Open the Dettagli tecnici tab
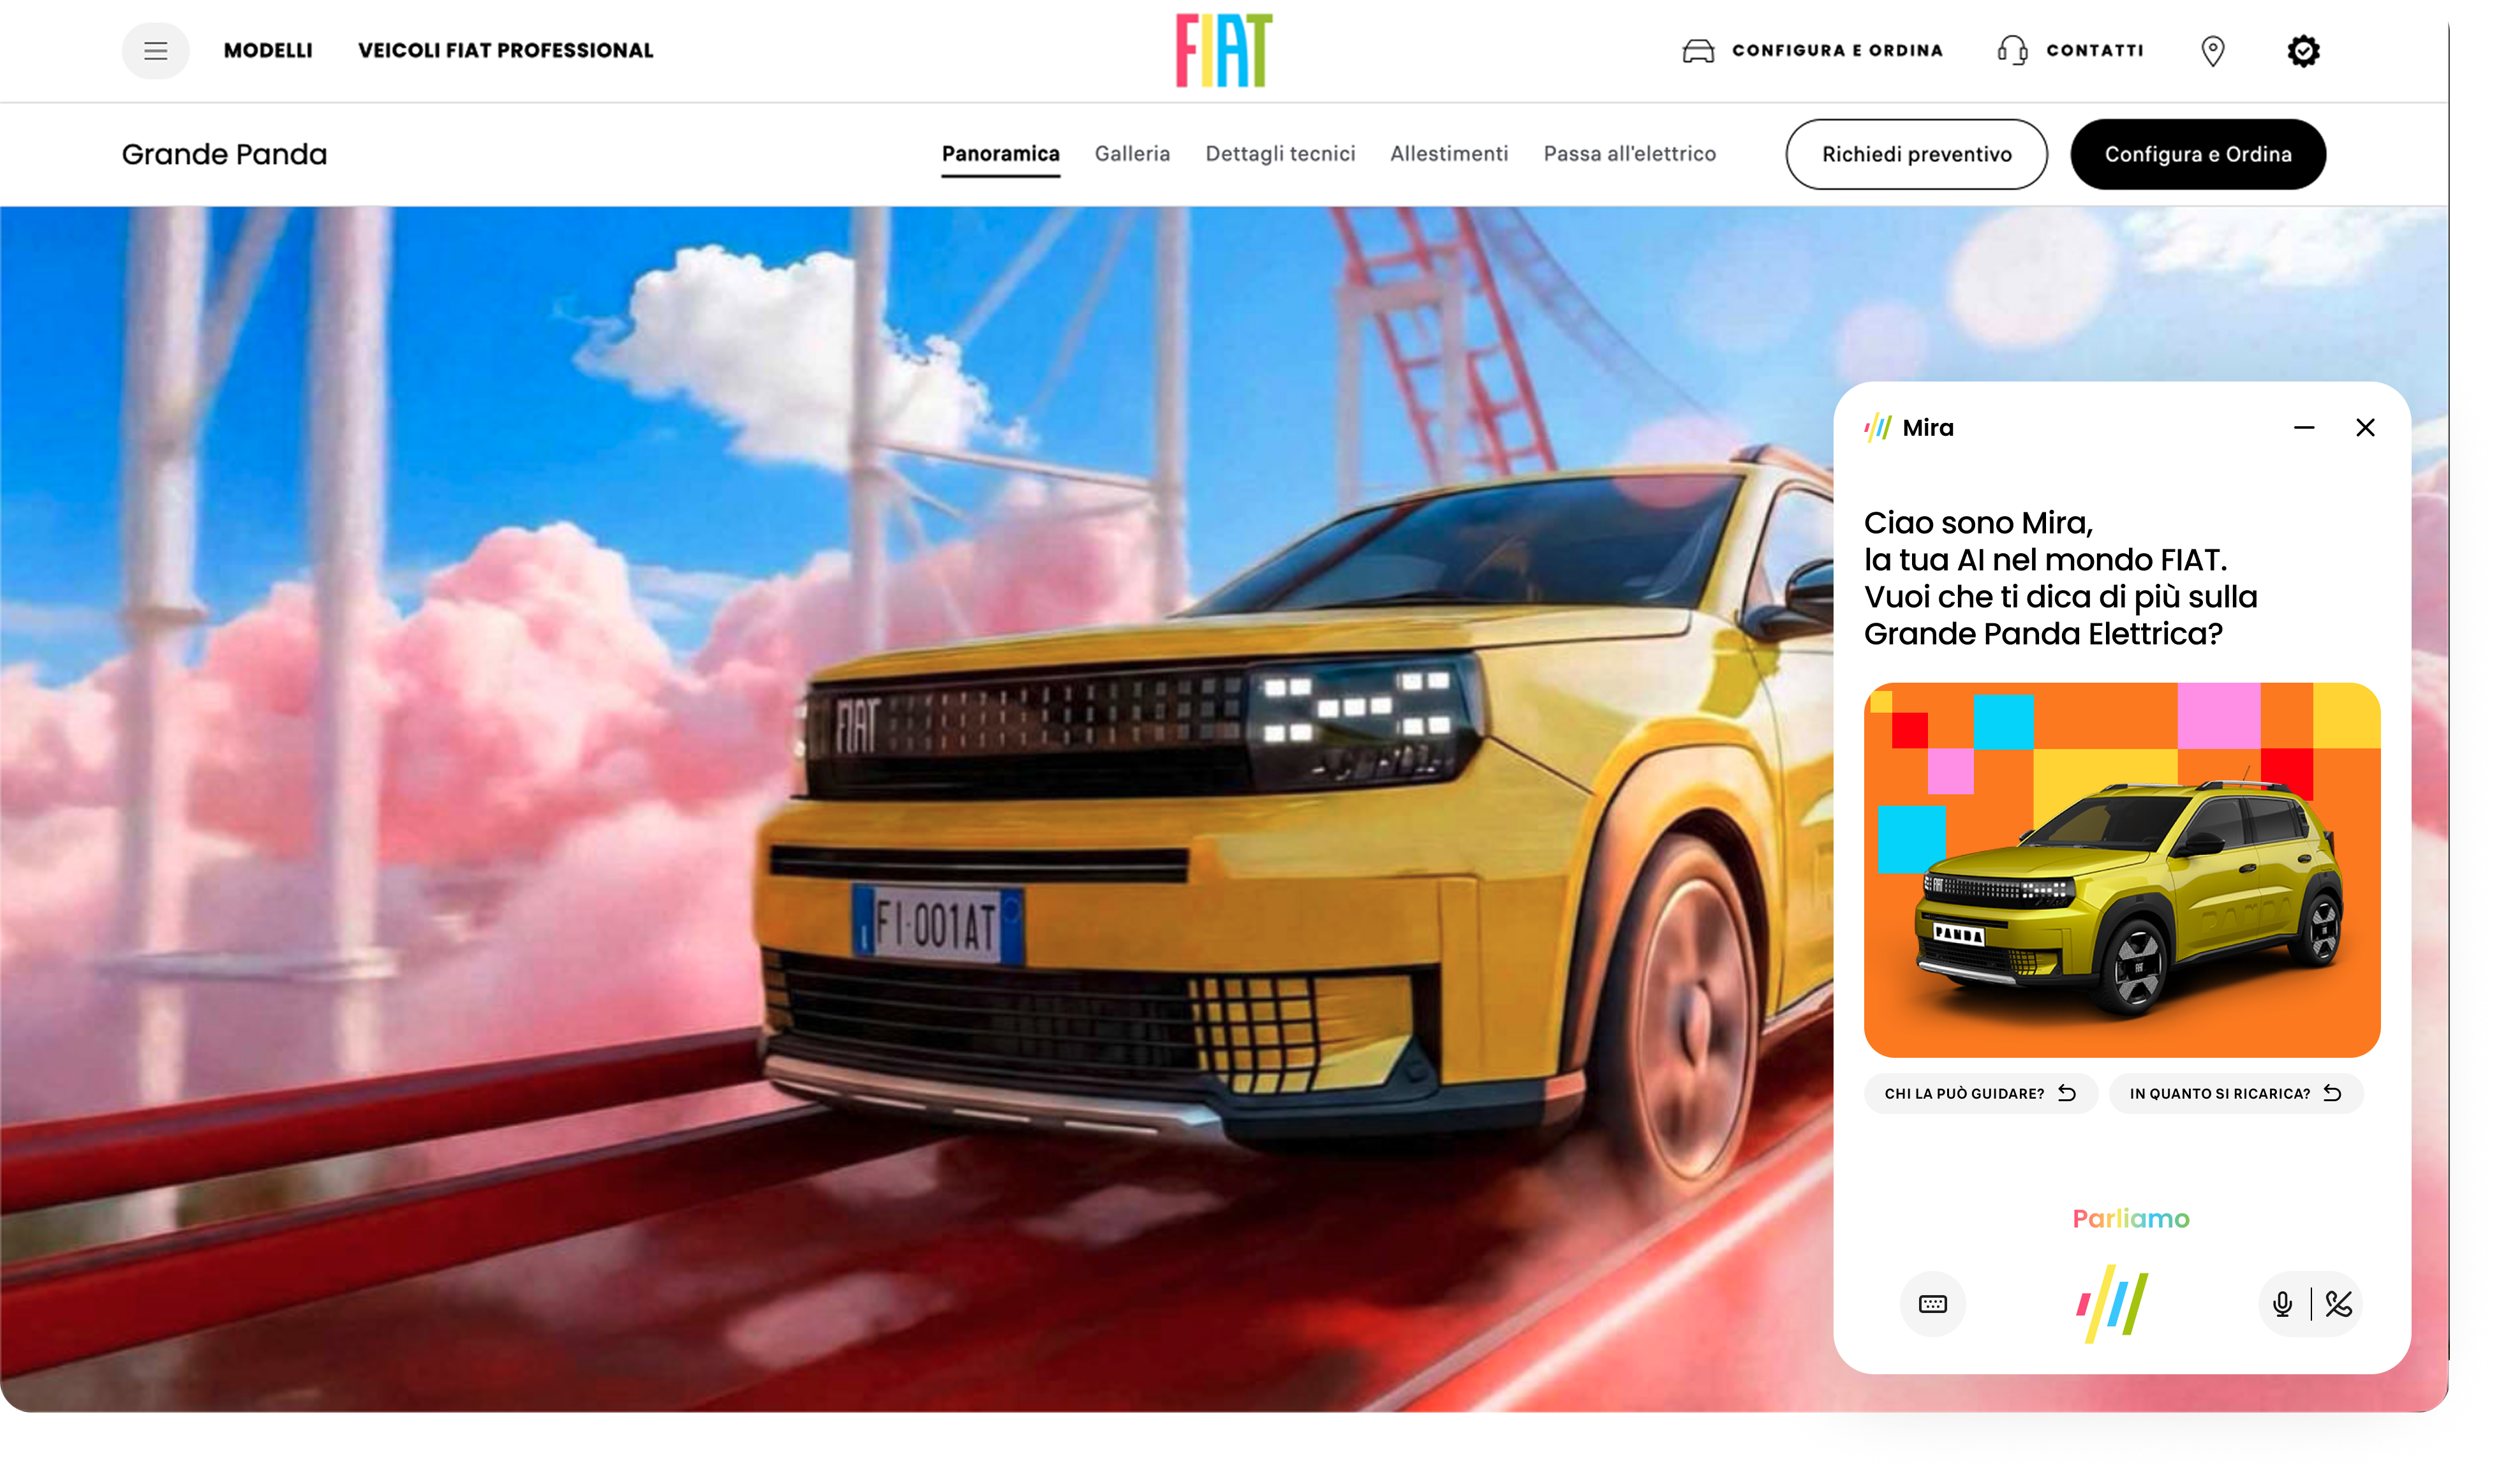The width and height of the screenshot is (2506, 1484). pos(1280,154)
